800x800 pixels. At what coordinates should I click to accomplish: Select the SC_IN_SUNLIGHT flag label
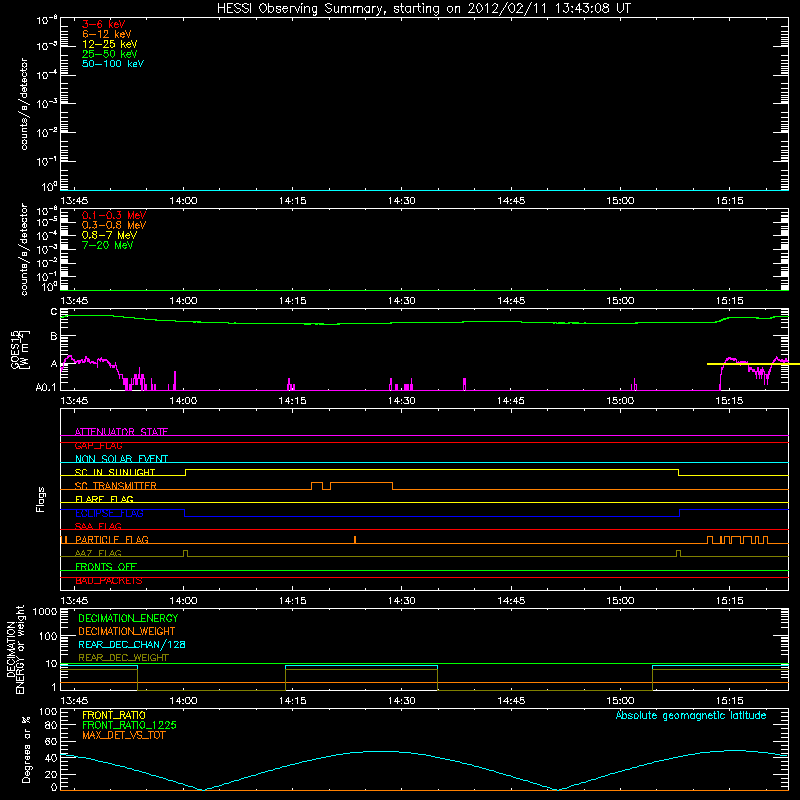coord(115,472)
